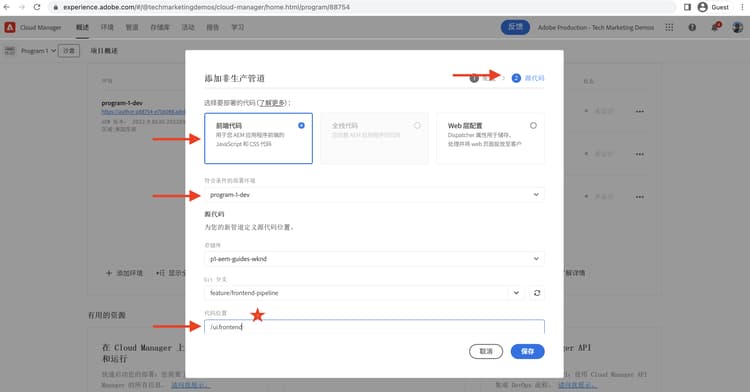750x392 pixels.
Task: Switch to the 存储库 tab
Action: point(160,27)
